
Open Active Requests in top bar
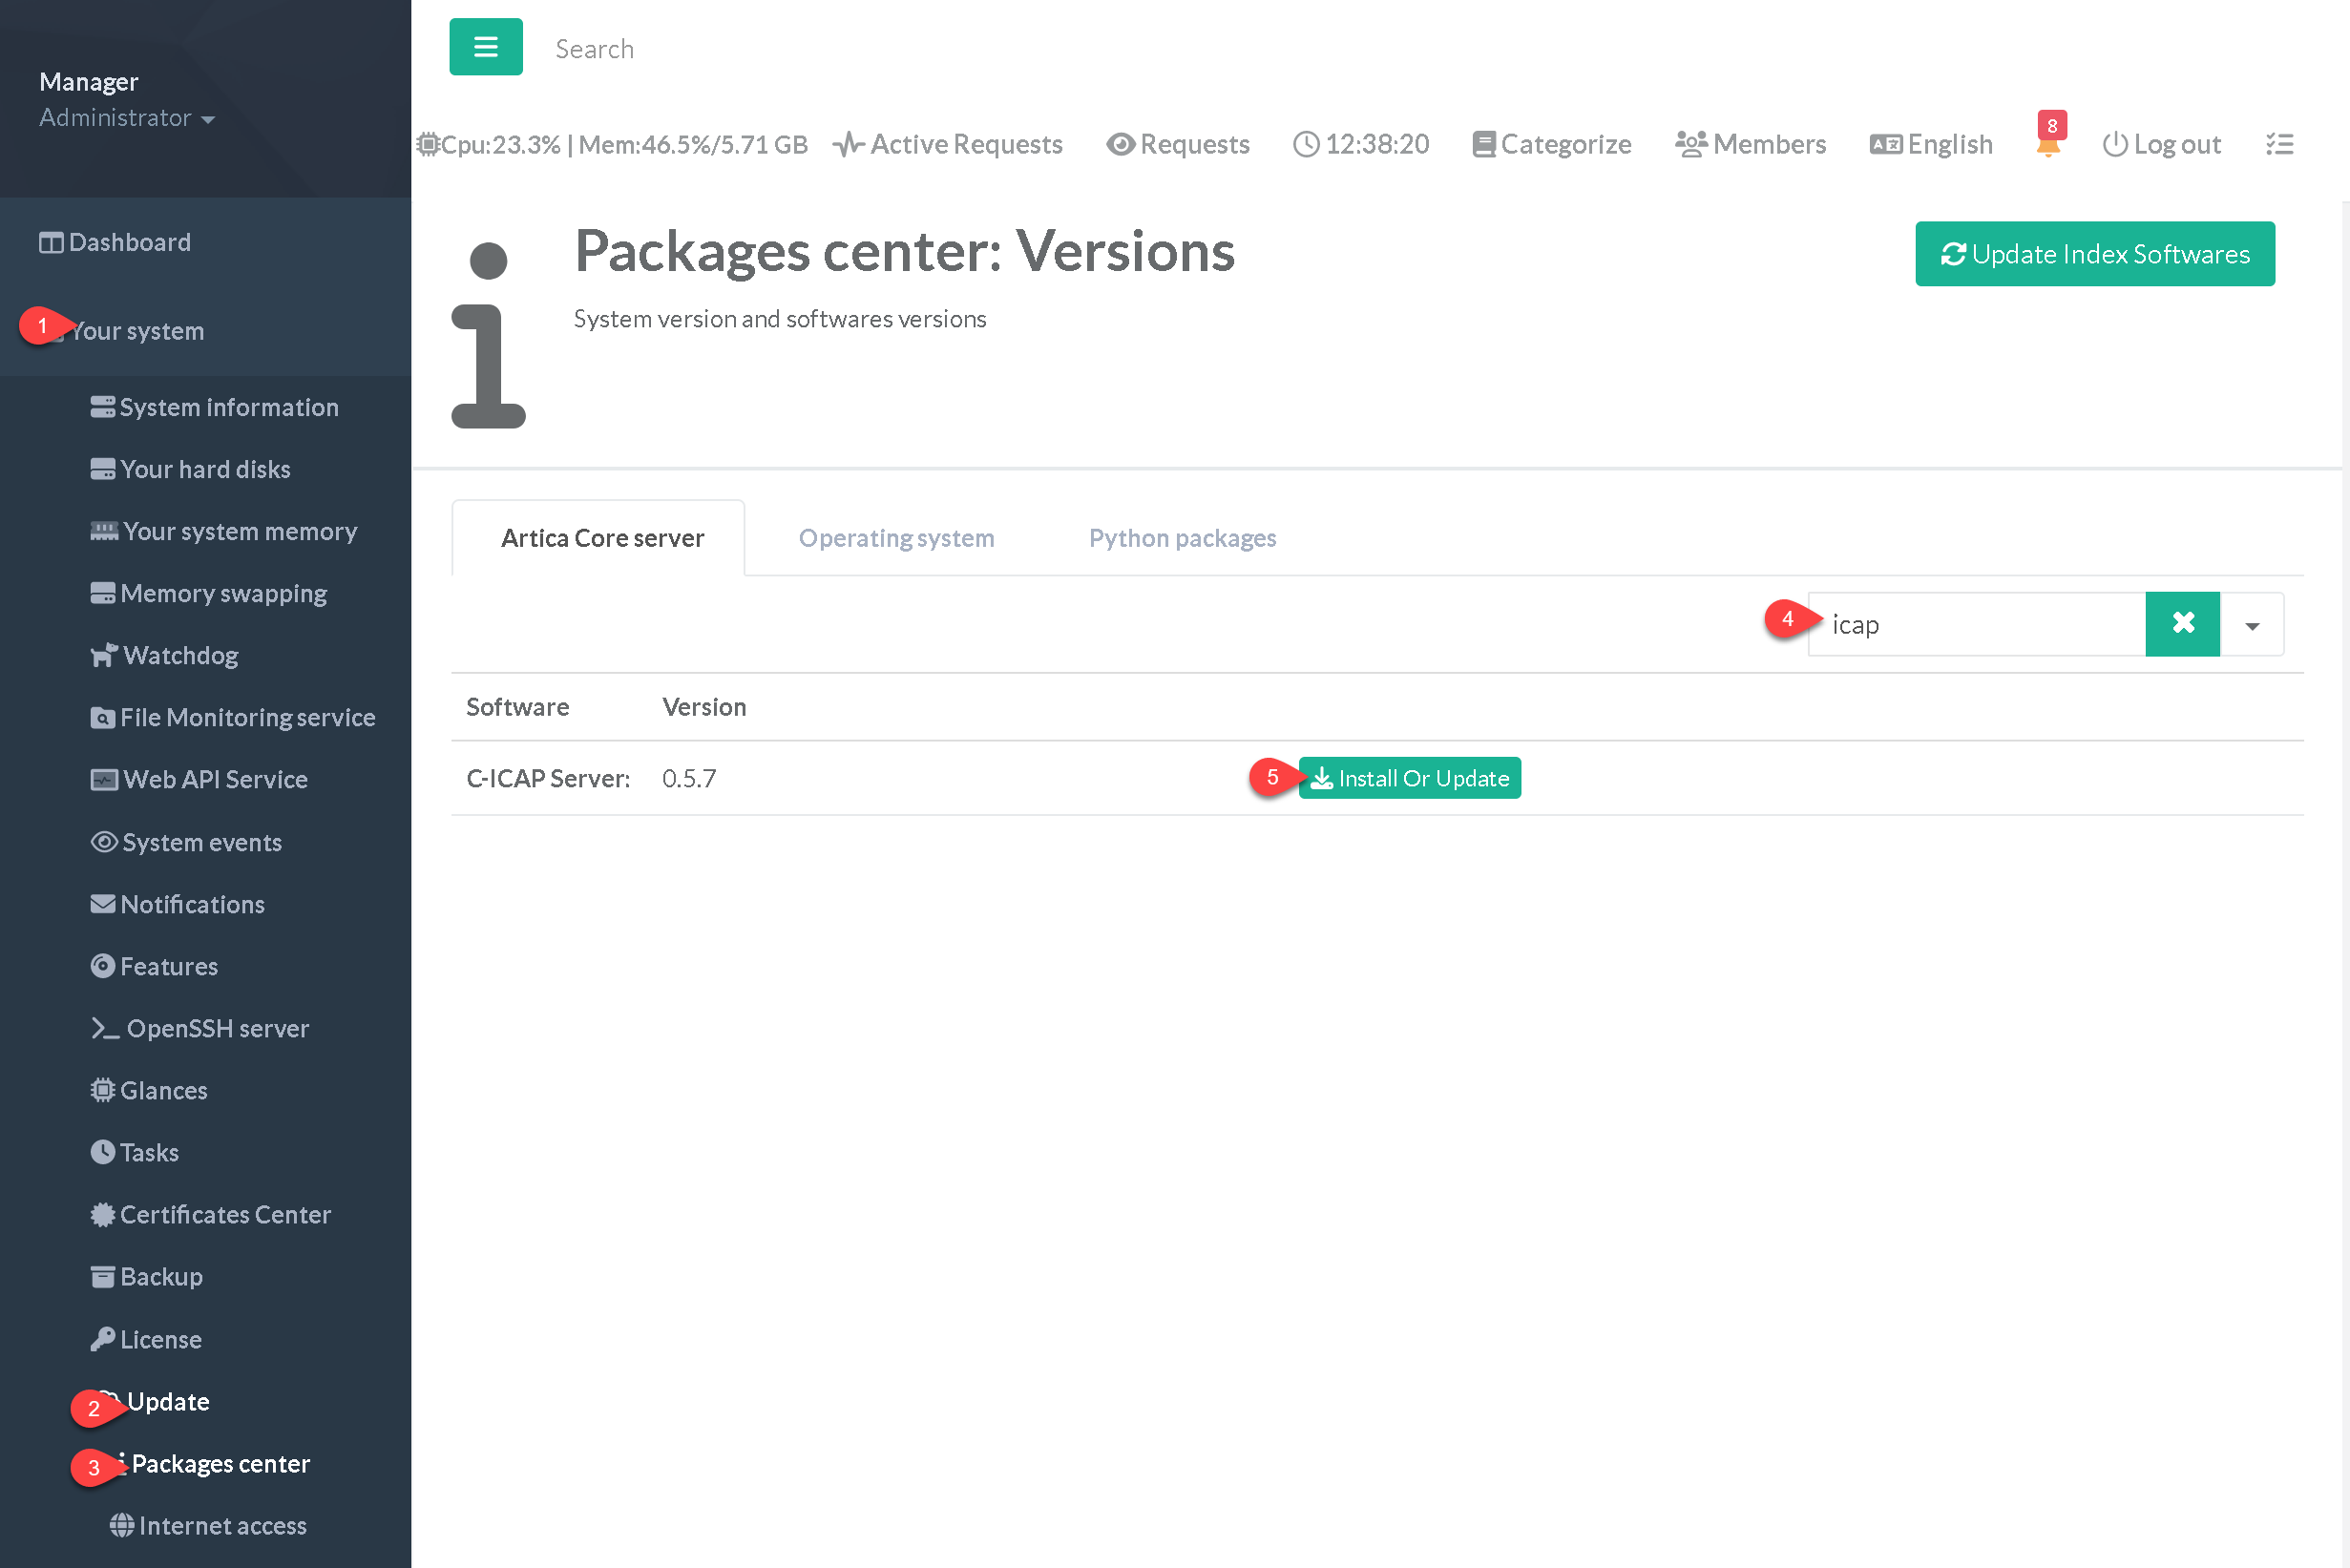tap(947, 144)
